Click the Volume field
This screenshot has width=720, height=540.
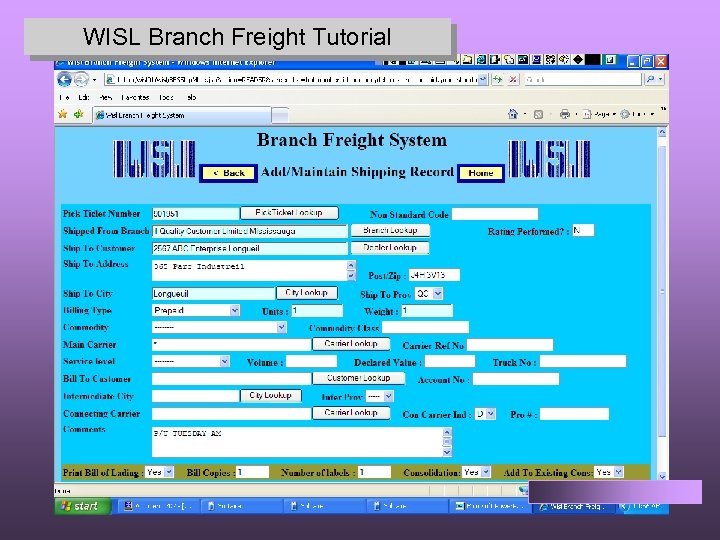point(311,362)
